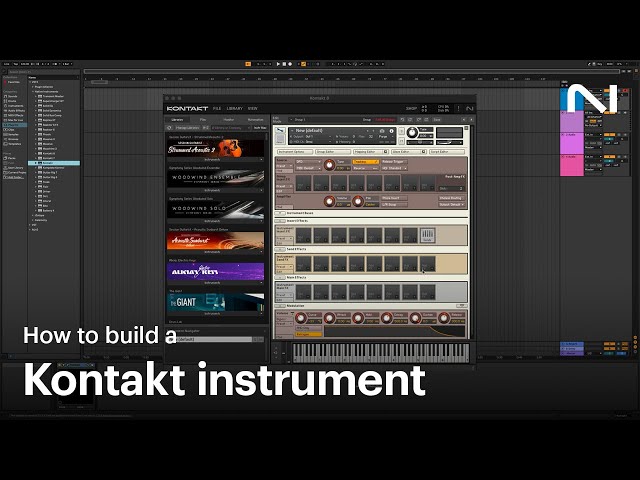Collapse the Insert Effects section
Image resolution: width=640 pixels, height=480 pixels.
(x=280, y=221)
